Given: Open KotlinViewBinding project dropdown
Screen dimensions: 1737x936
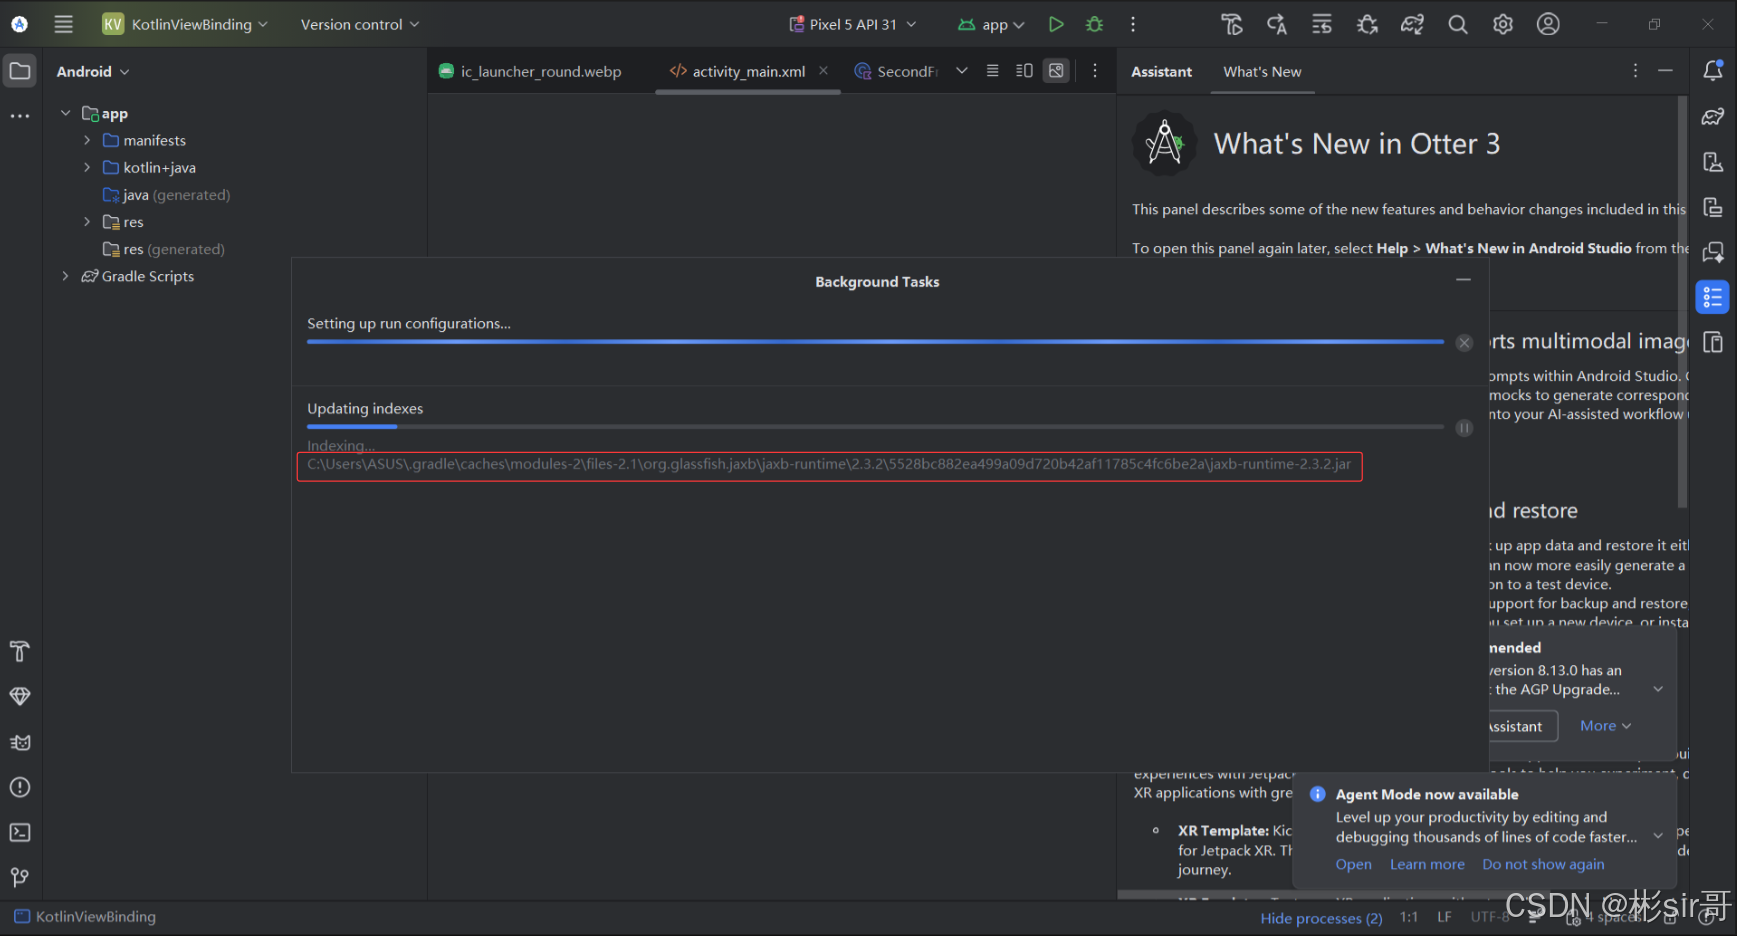Looking at the screenshot, I should [186, 24].
